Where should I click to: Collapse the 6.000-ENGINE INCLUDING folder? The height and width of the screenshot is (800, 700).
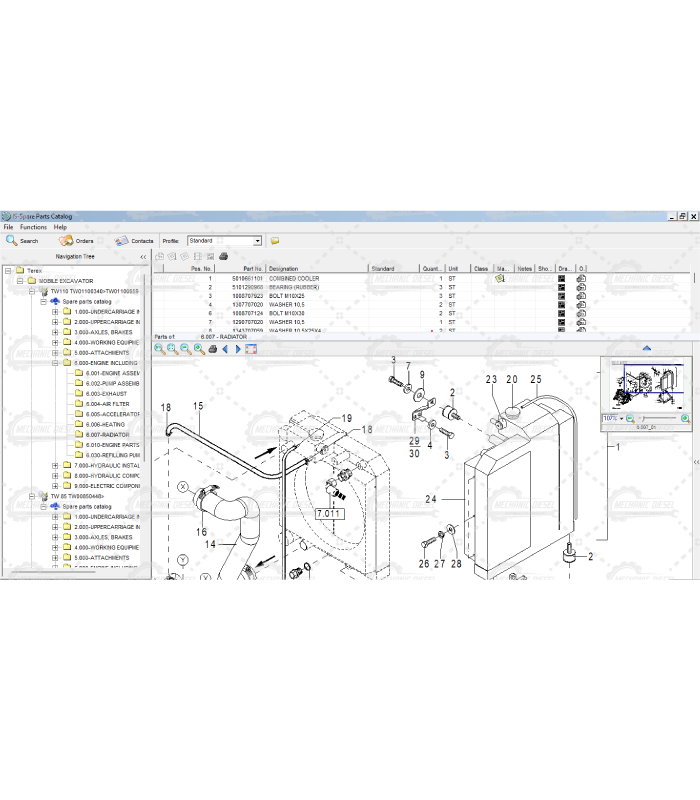point(56,363)
